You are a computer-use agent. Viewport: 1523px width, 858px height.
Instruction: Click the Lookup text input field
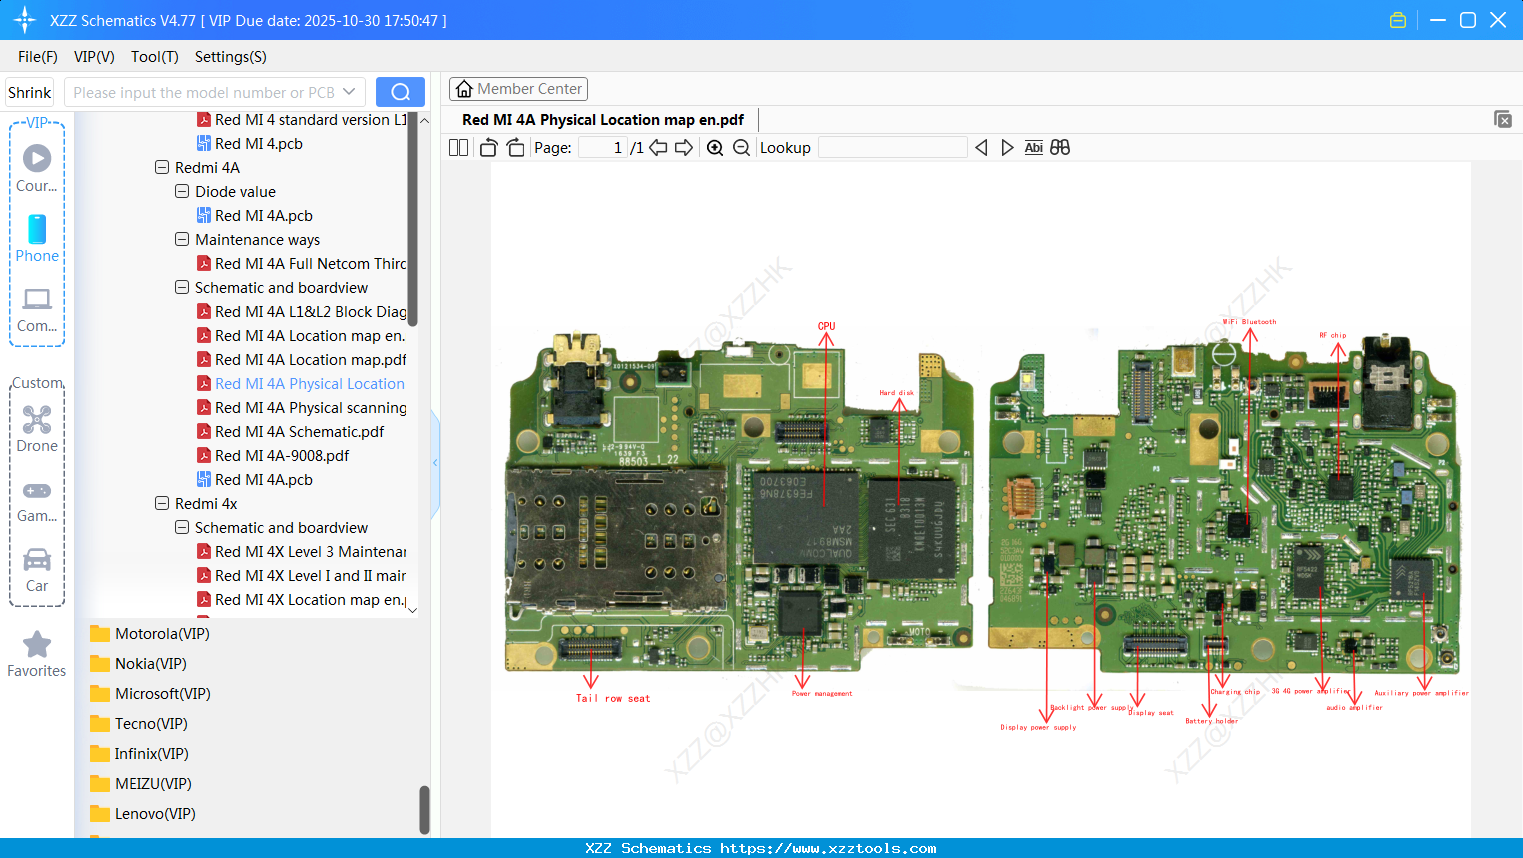click(x=892, y=148)
